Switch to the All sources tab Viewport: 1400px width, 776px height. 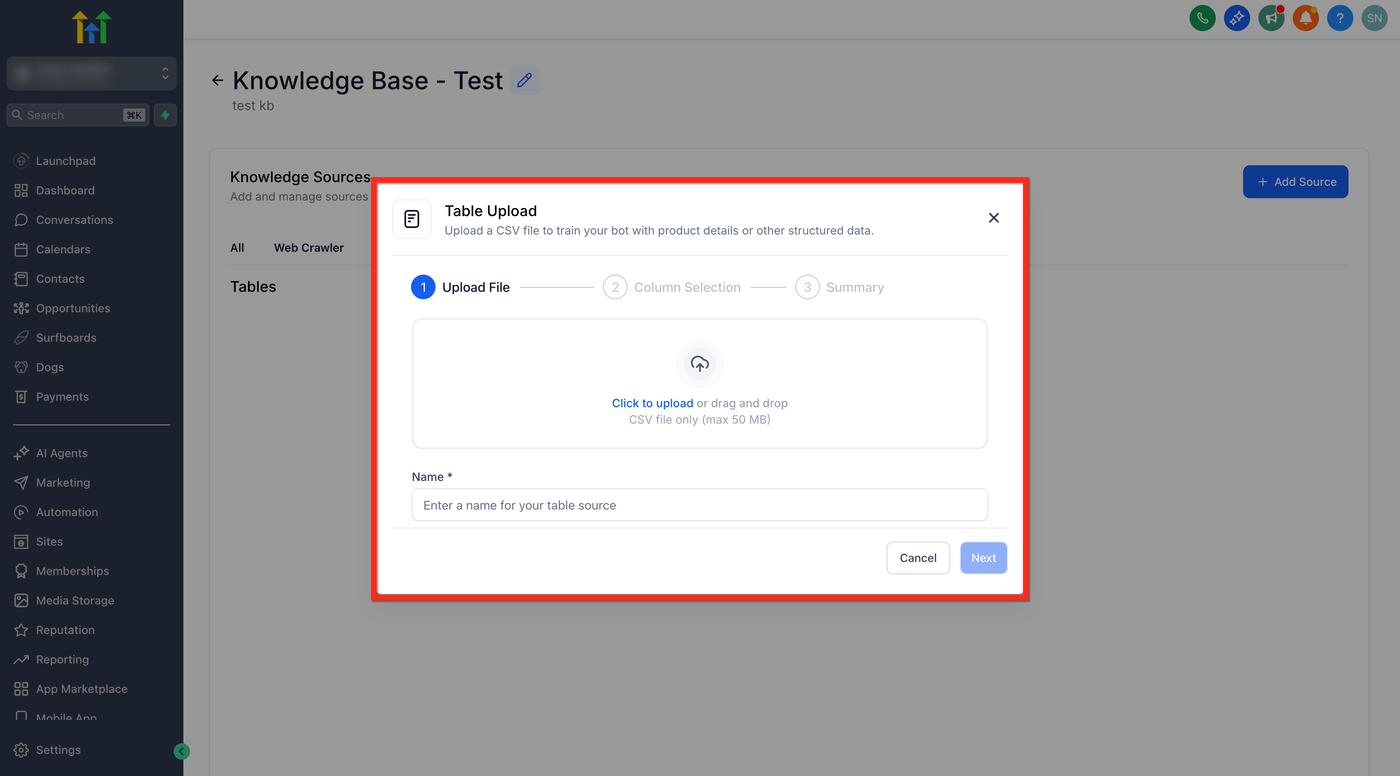(x=237, y=248)
